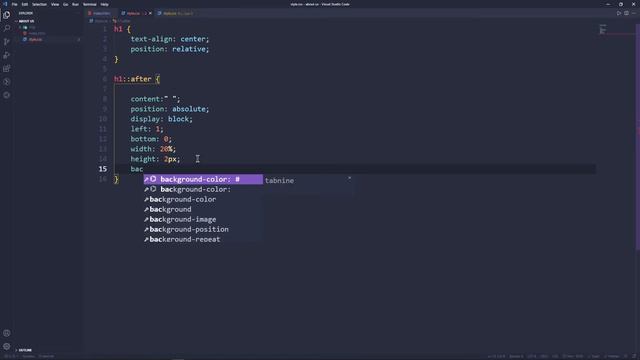Accept the 'background-color: #' tabnine suggestion
The image size is (640, 360).
pyautogui.click(x=203, y=179)
